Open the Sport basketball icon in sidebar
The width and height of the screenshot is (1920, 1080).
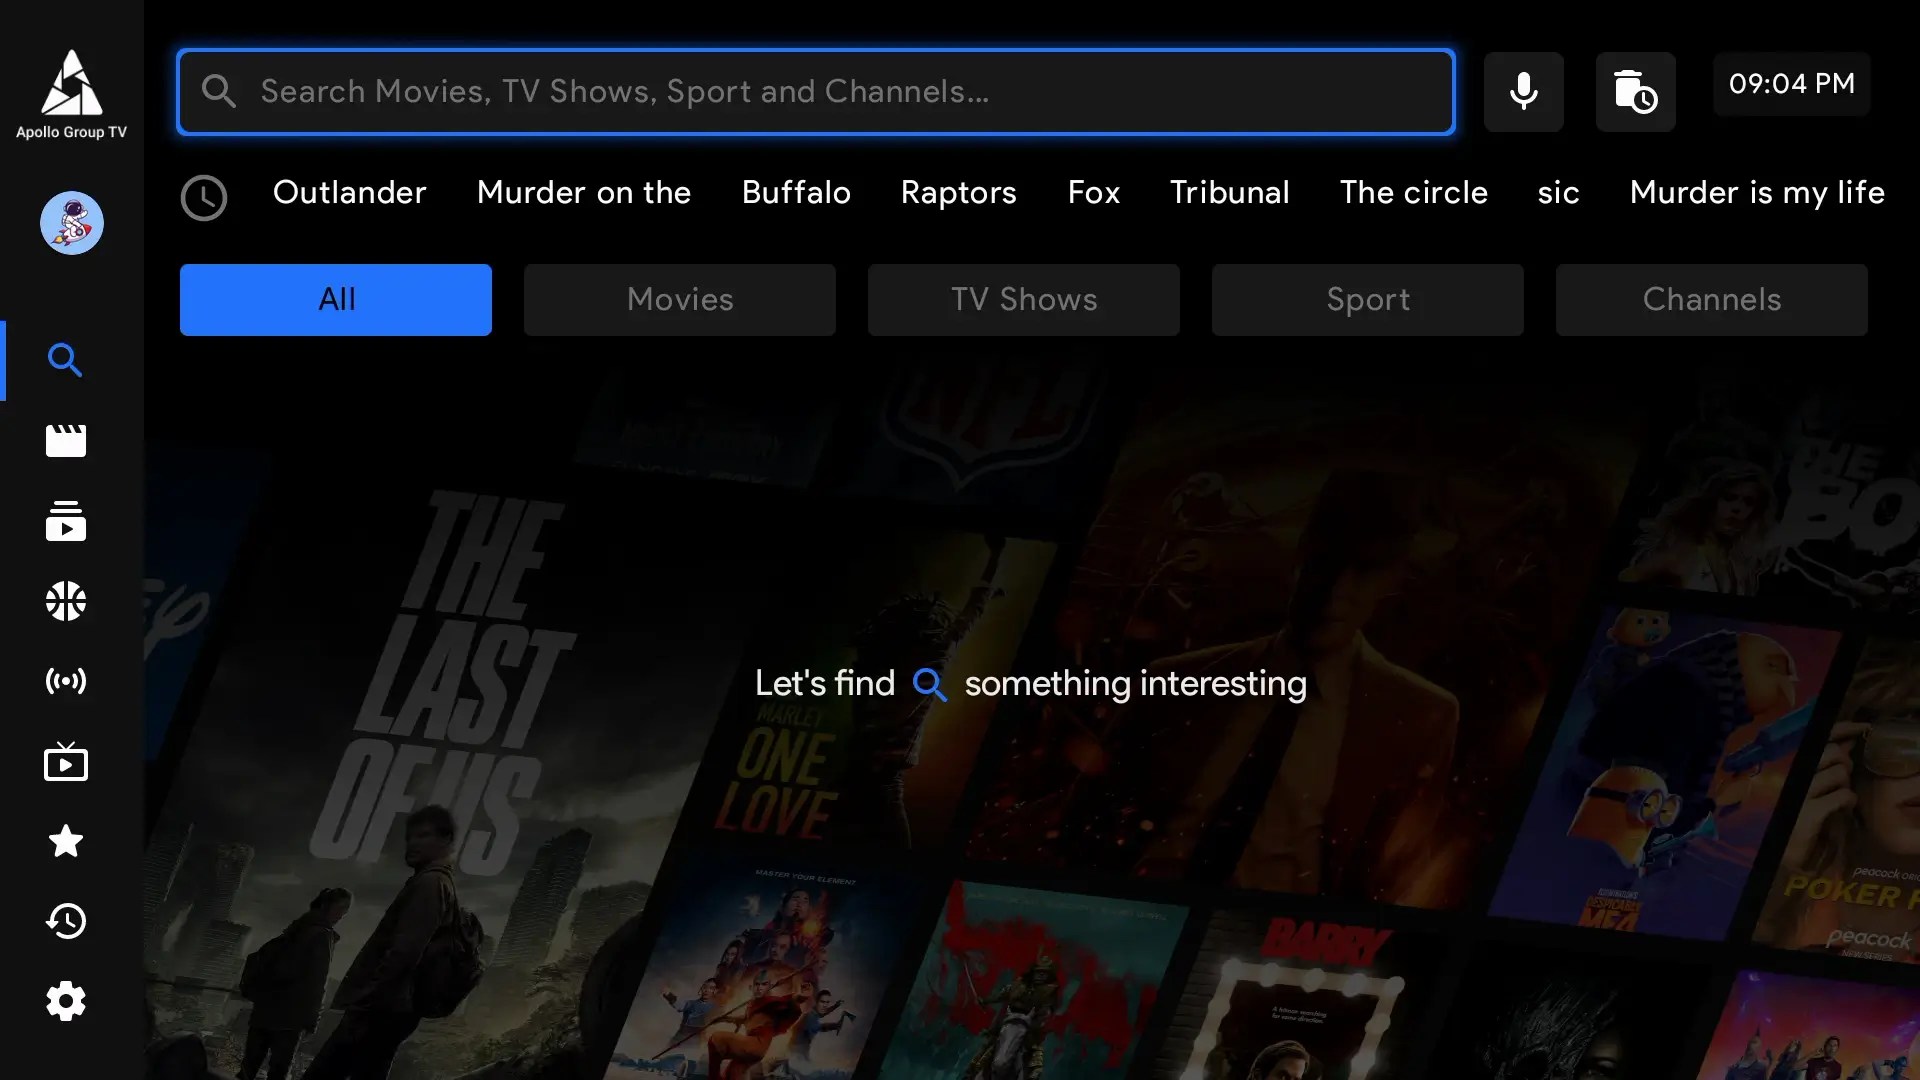(66, 601)
